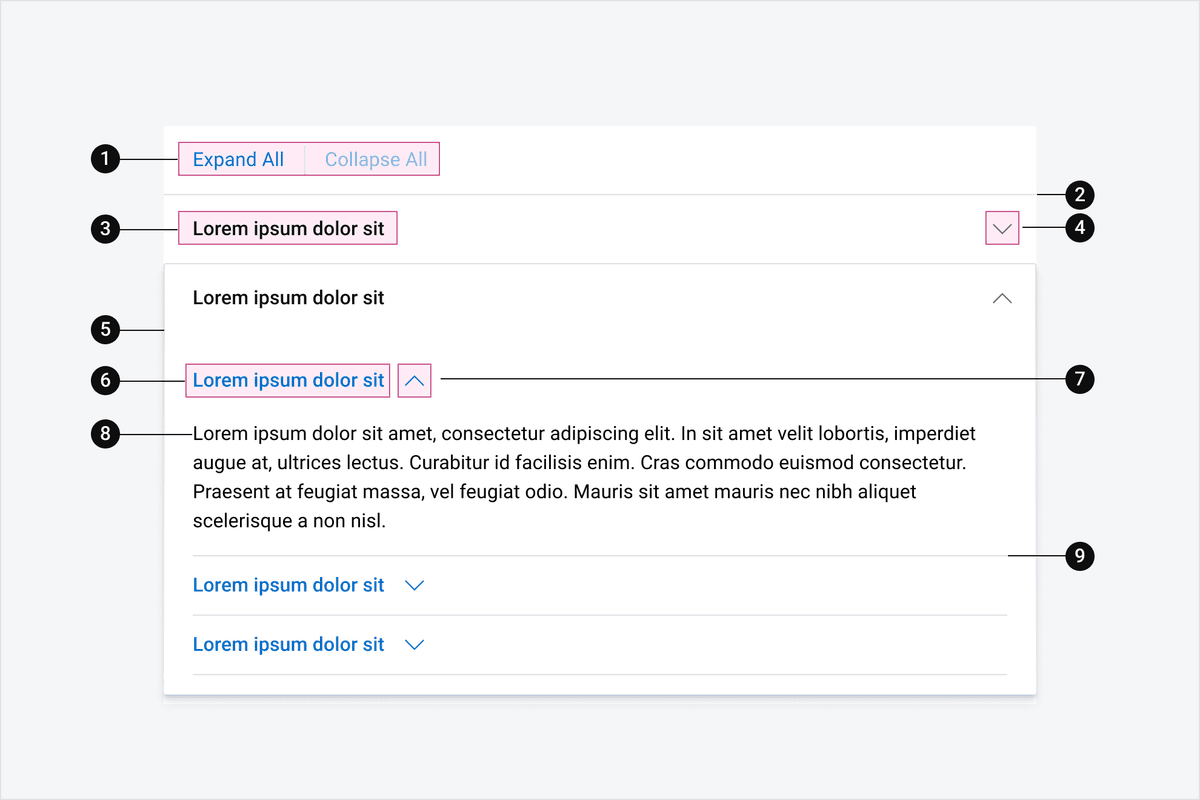Click the body paragraph starting "Lorem ipsum dolor sit amet"
The height and width of the screenshot is (800, 1200).
point(585,478)
